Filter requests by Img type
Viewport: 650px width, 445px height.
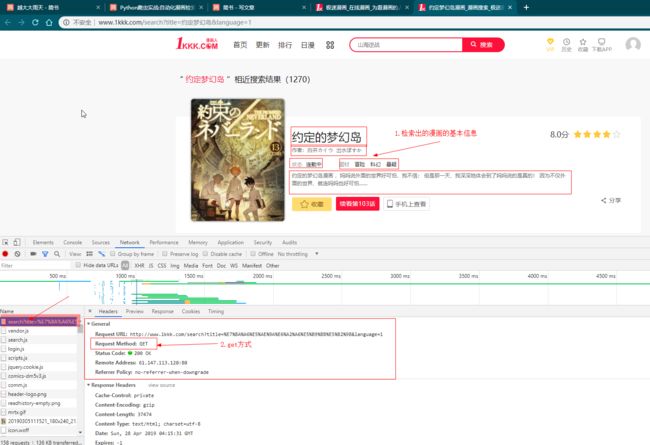click(x=175, y=265)
